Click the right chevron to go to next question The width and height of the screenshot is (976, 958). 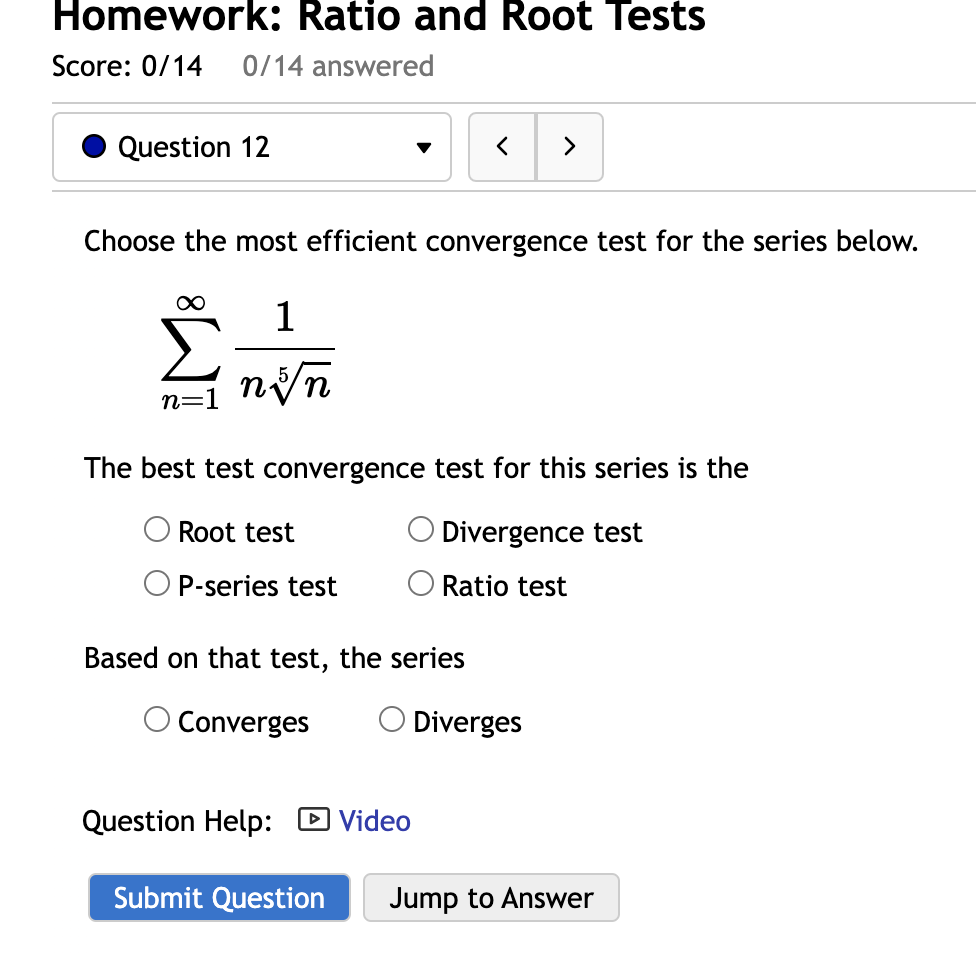[569, 146]
